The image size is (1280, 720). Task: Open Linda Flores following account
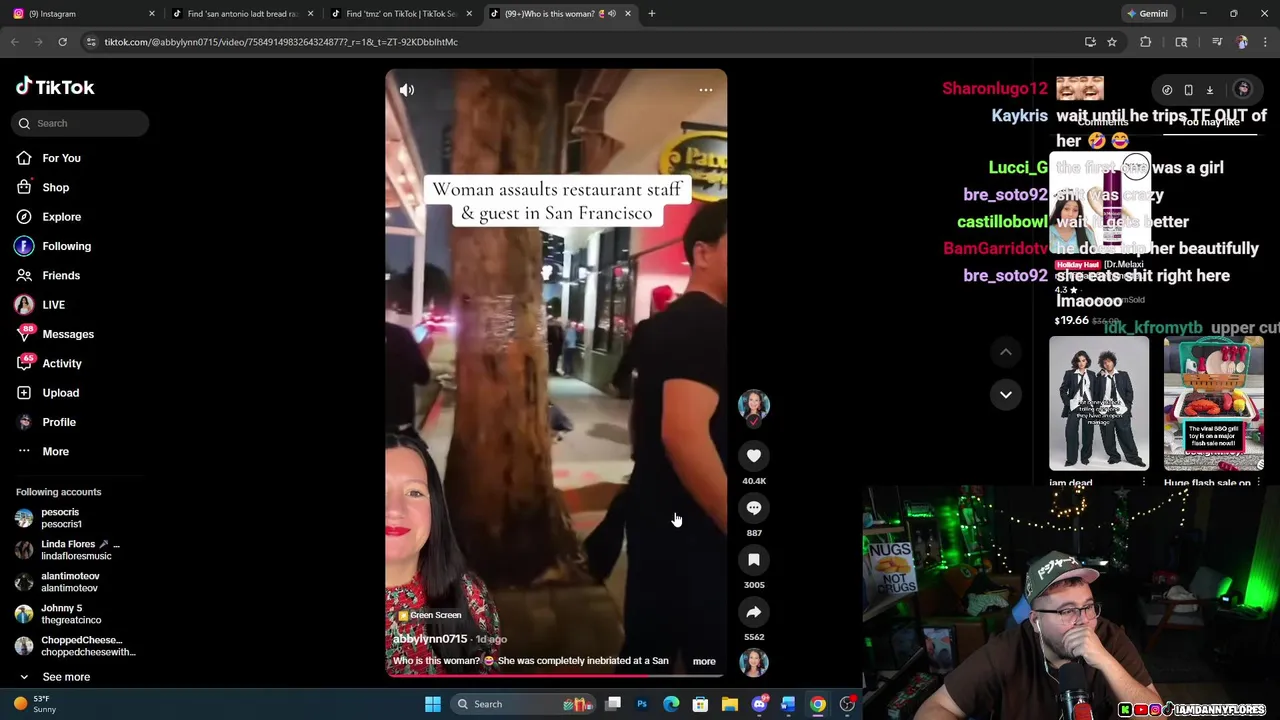tap(68, 550)
